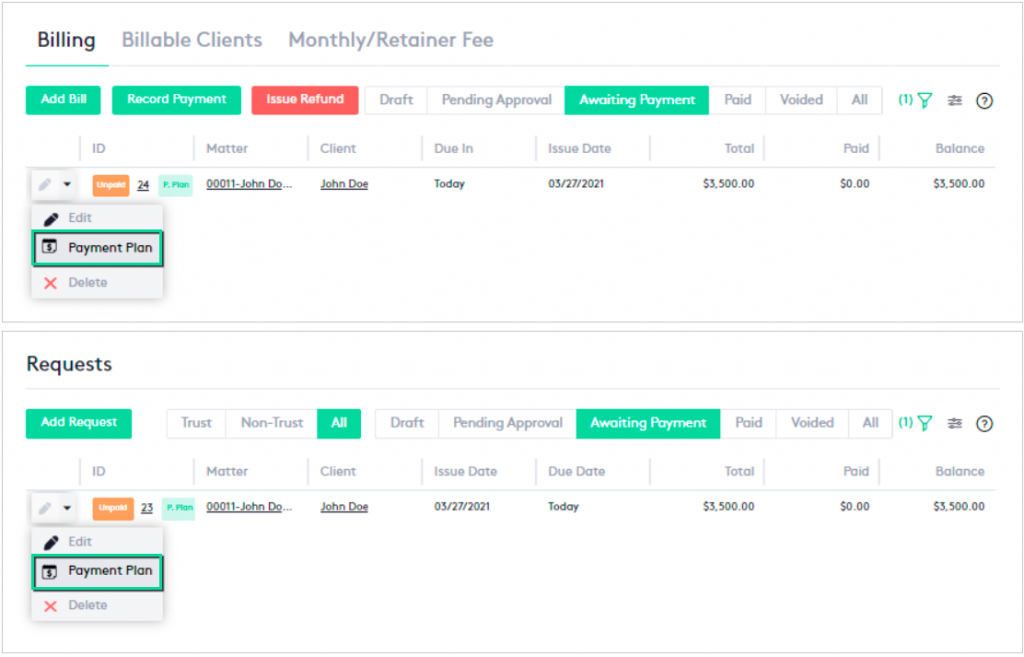
Task: Toggle the Non-Trust filter in Requests
Action: pyautogui.click(x=271, y=423)
